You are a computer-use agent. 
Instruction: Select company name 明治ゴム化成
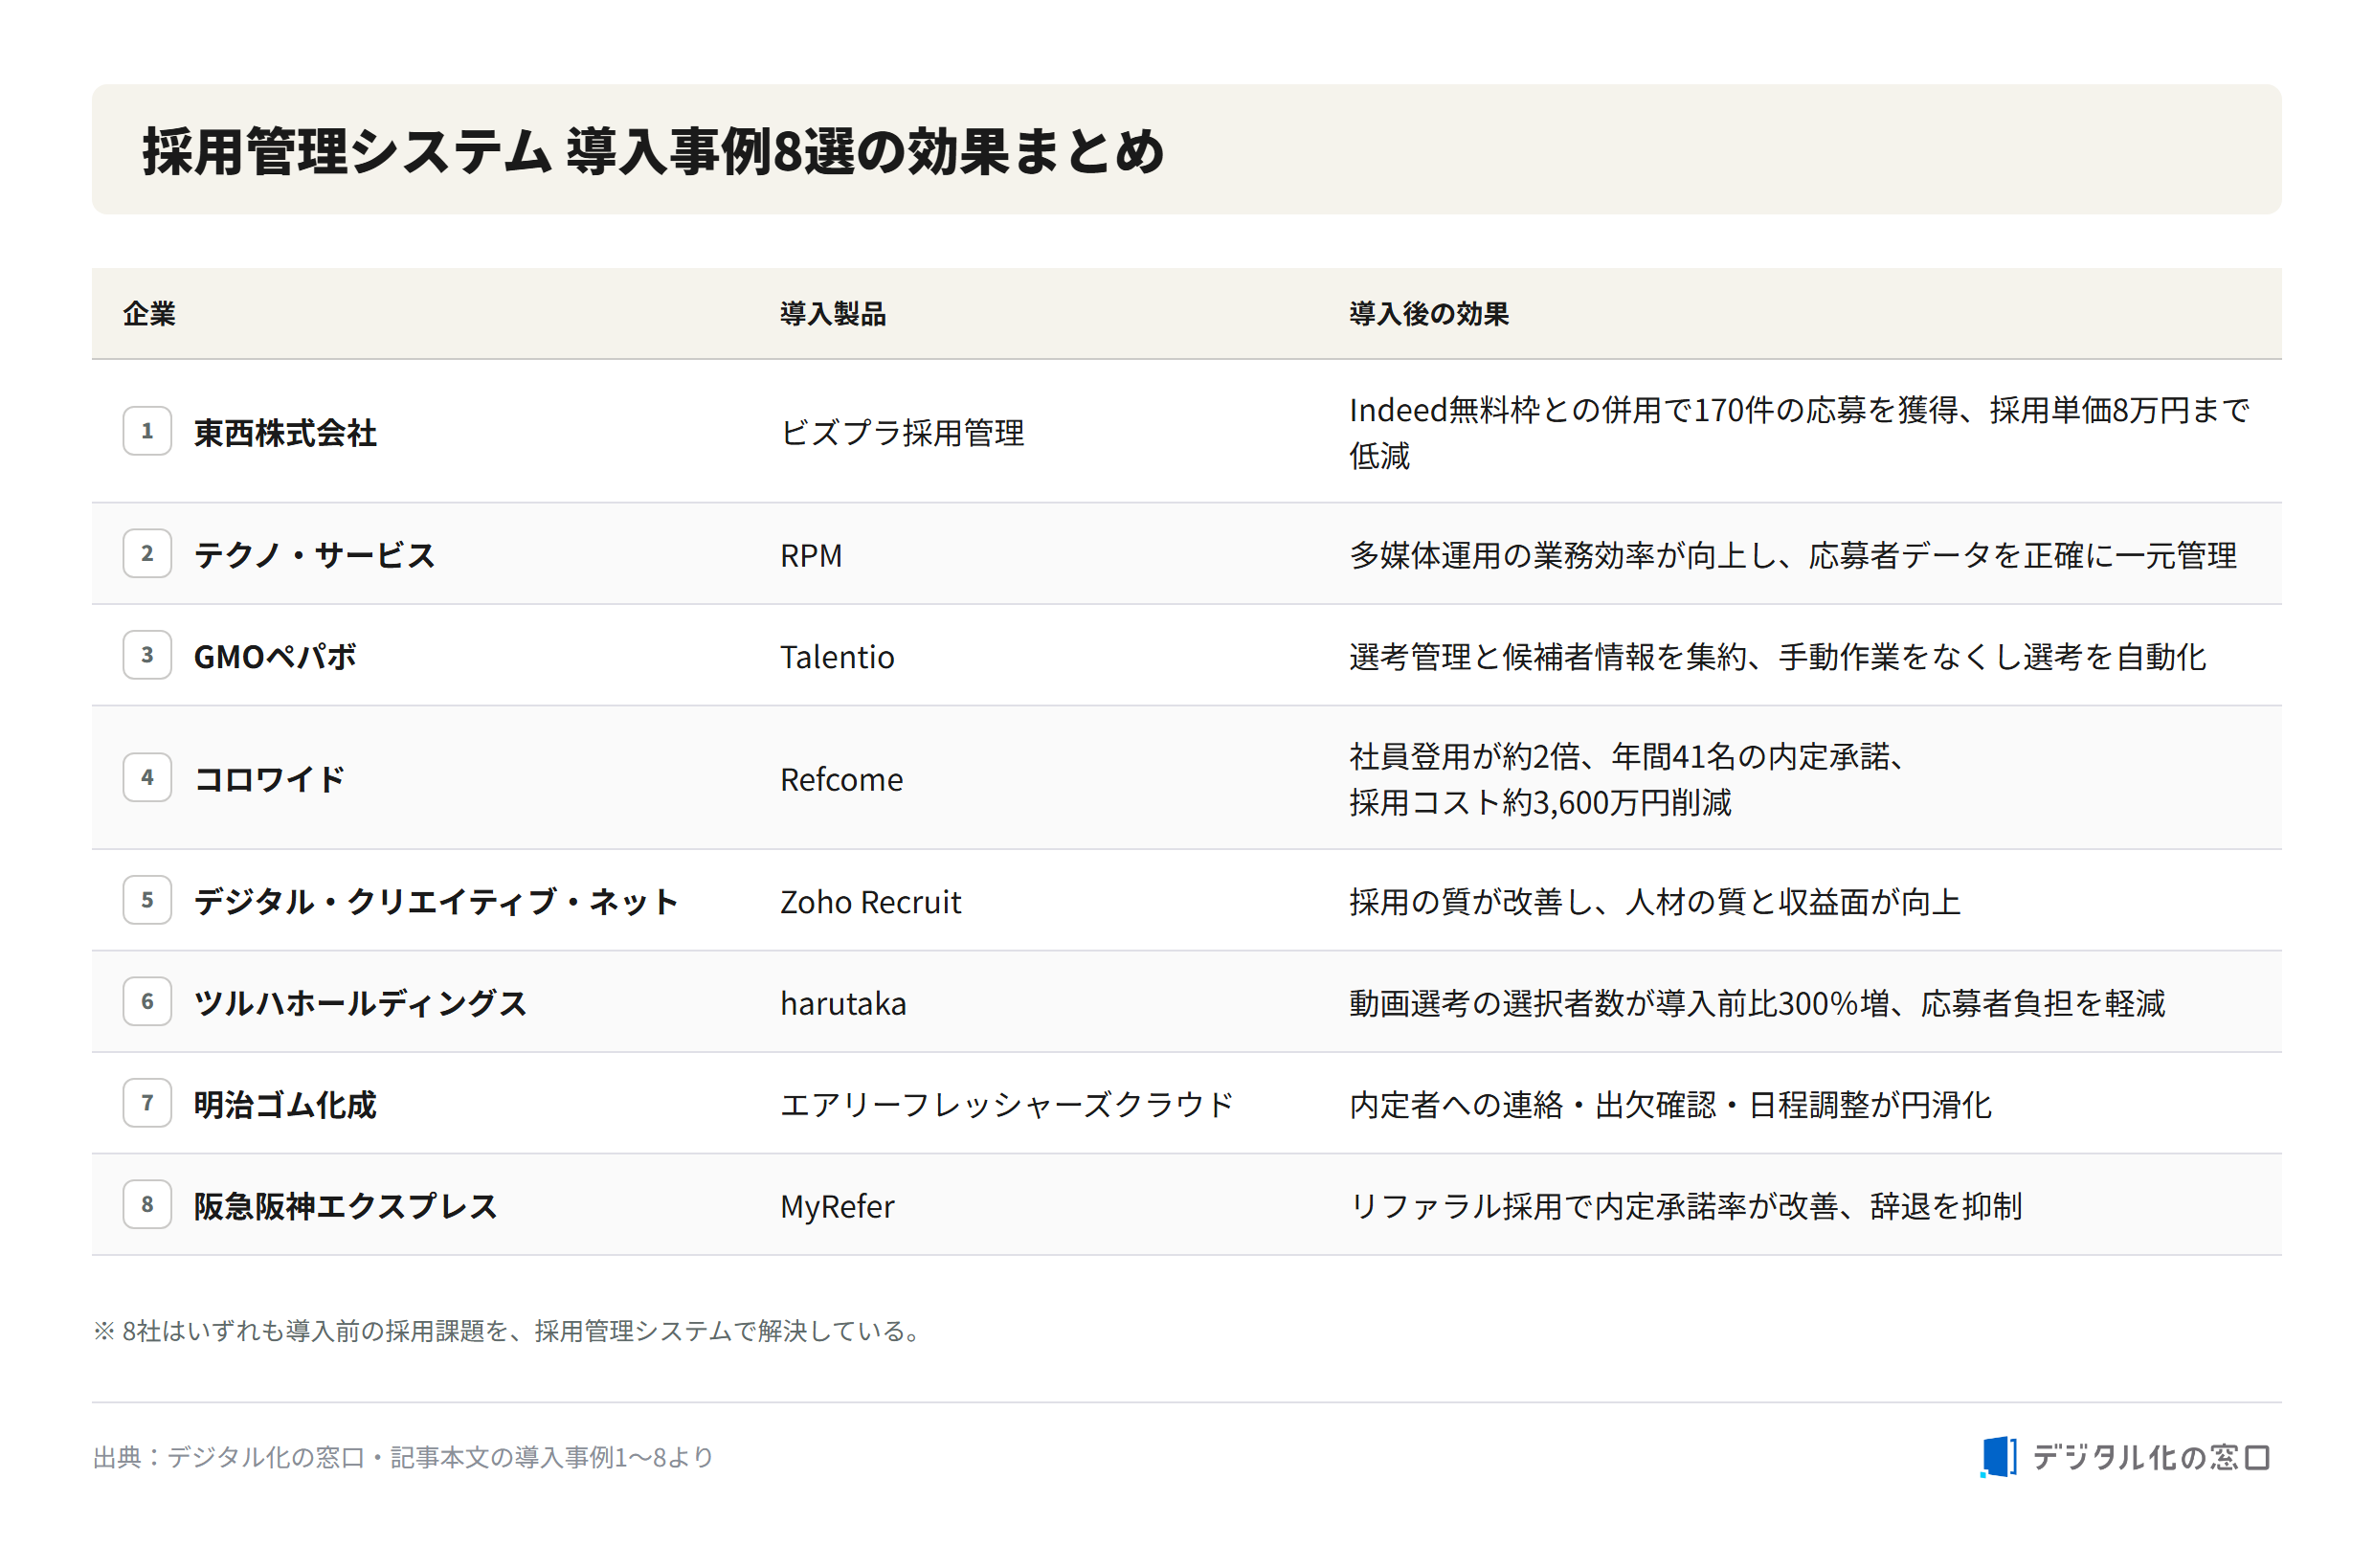pos(285,1104)
